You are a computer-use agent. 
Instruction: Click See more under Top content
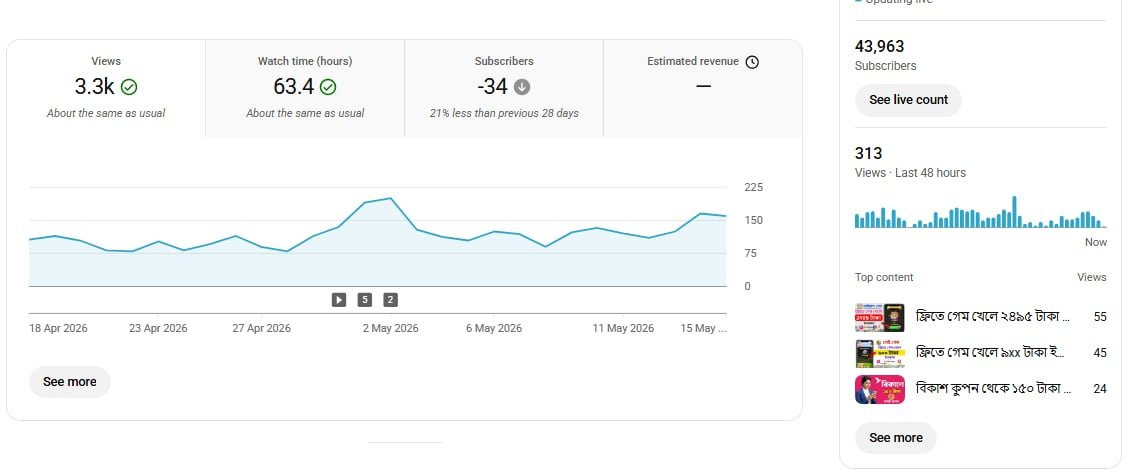tap(896, 438)
